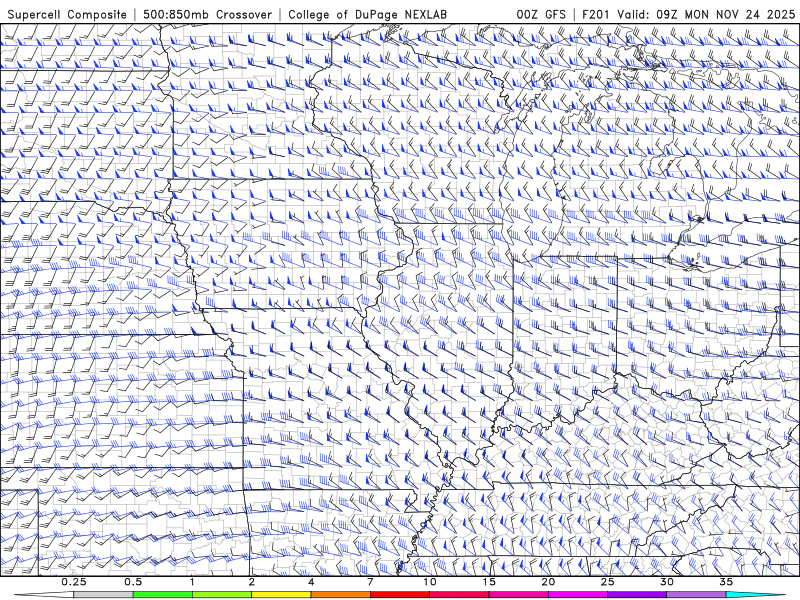
Task: Click the legend value "20"
Action: point(548,582)
